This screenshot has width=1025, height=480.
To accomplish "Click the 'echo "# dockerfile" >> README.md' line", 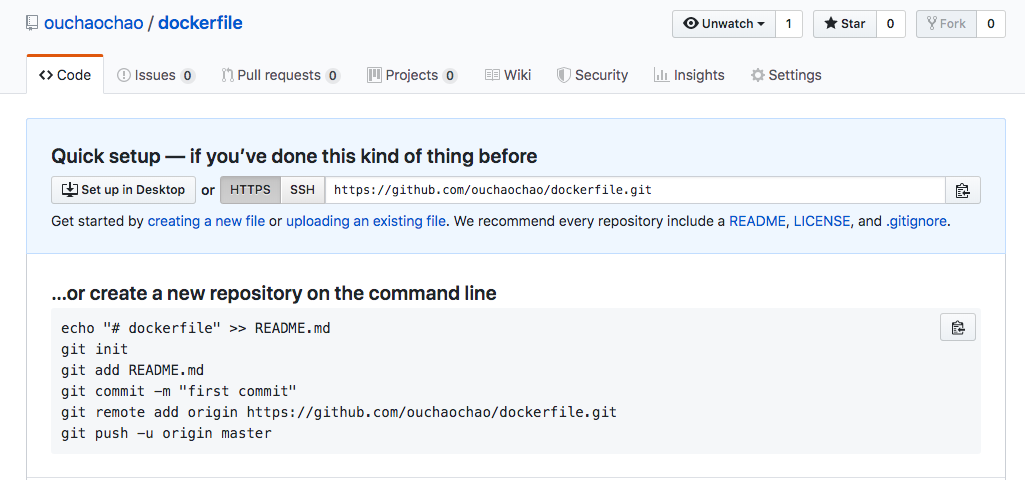I will coord(196,328).
